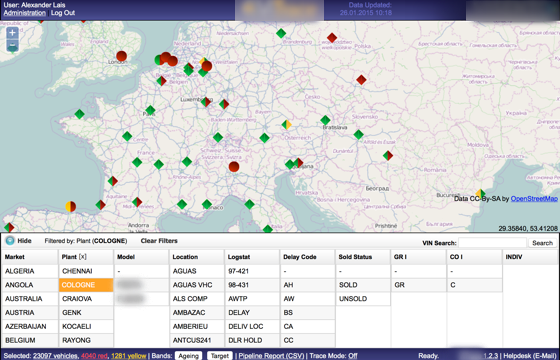Click the green diamond marker near Paris
Screen dimensions: 560x360
click(x=150, y=110)
